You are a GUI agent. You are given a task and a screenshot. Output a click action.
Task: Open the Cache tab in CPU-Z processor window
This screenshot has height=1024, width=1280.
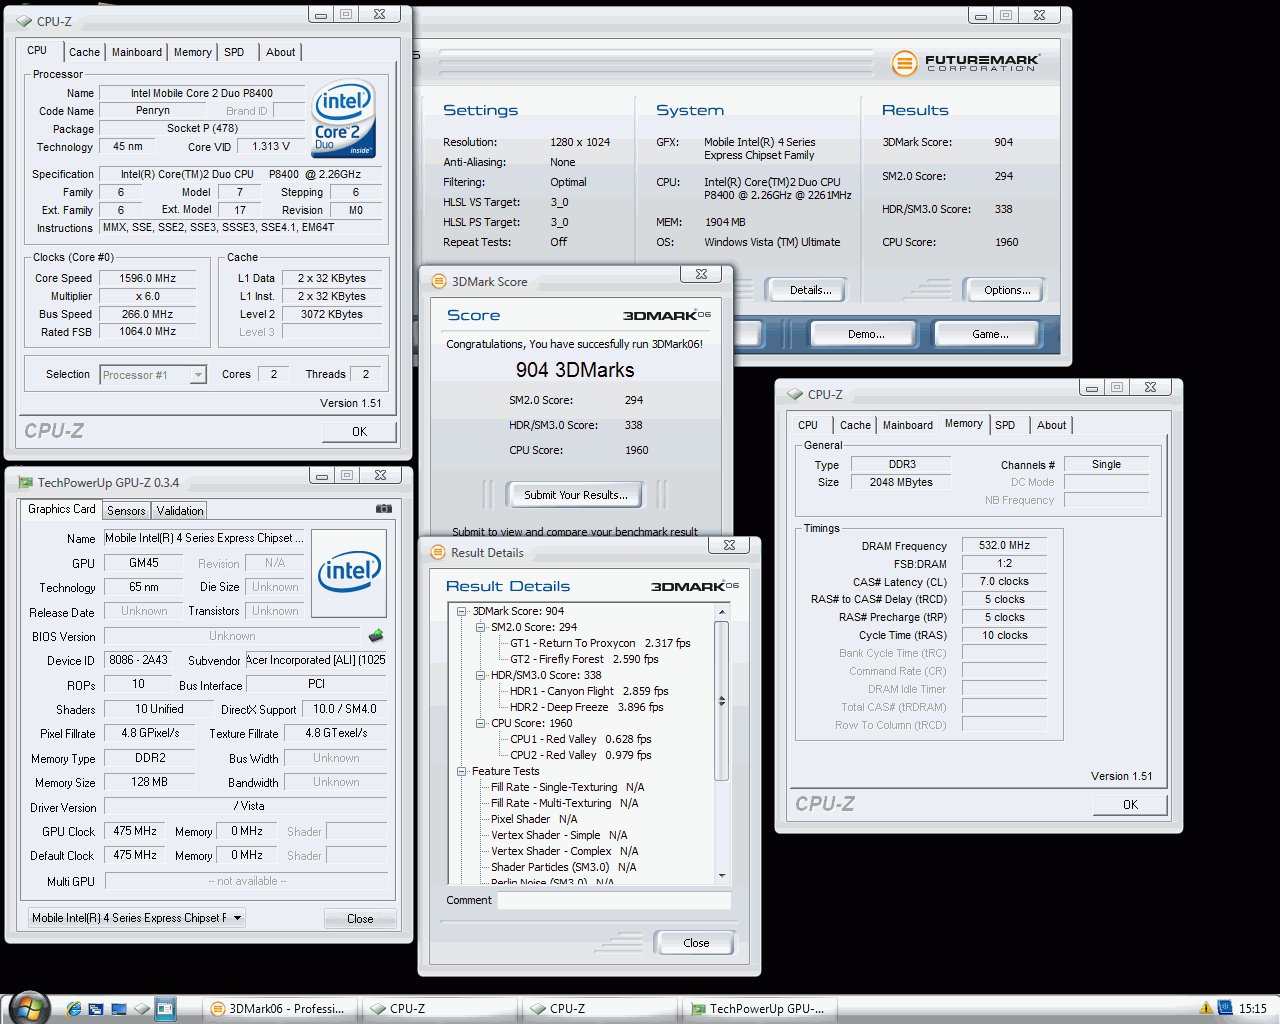tap(84, 52)
